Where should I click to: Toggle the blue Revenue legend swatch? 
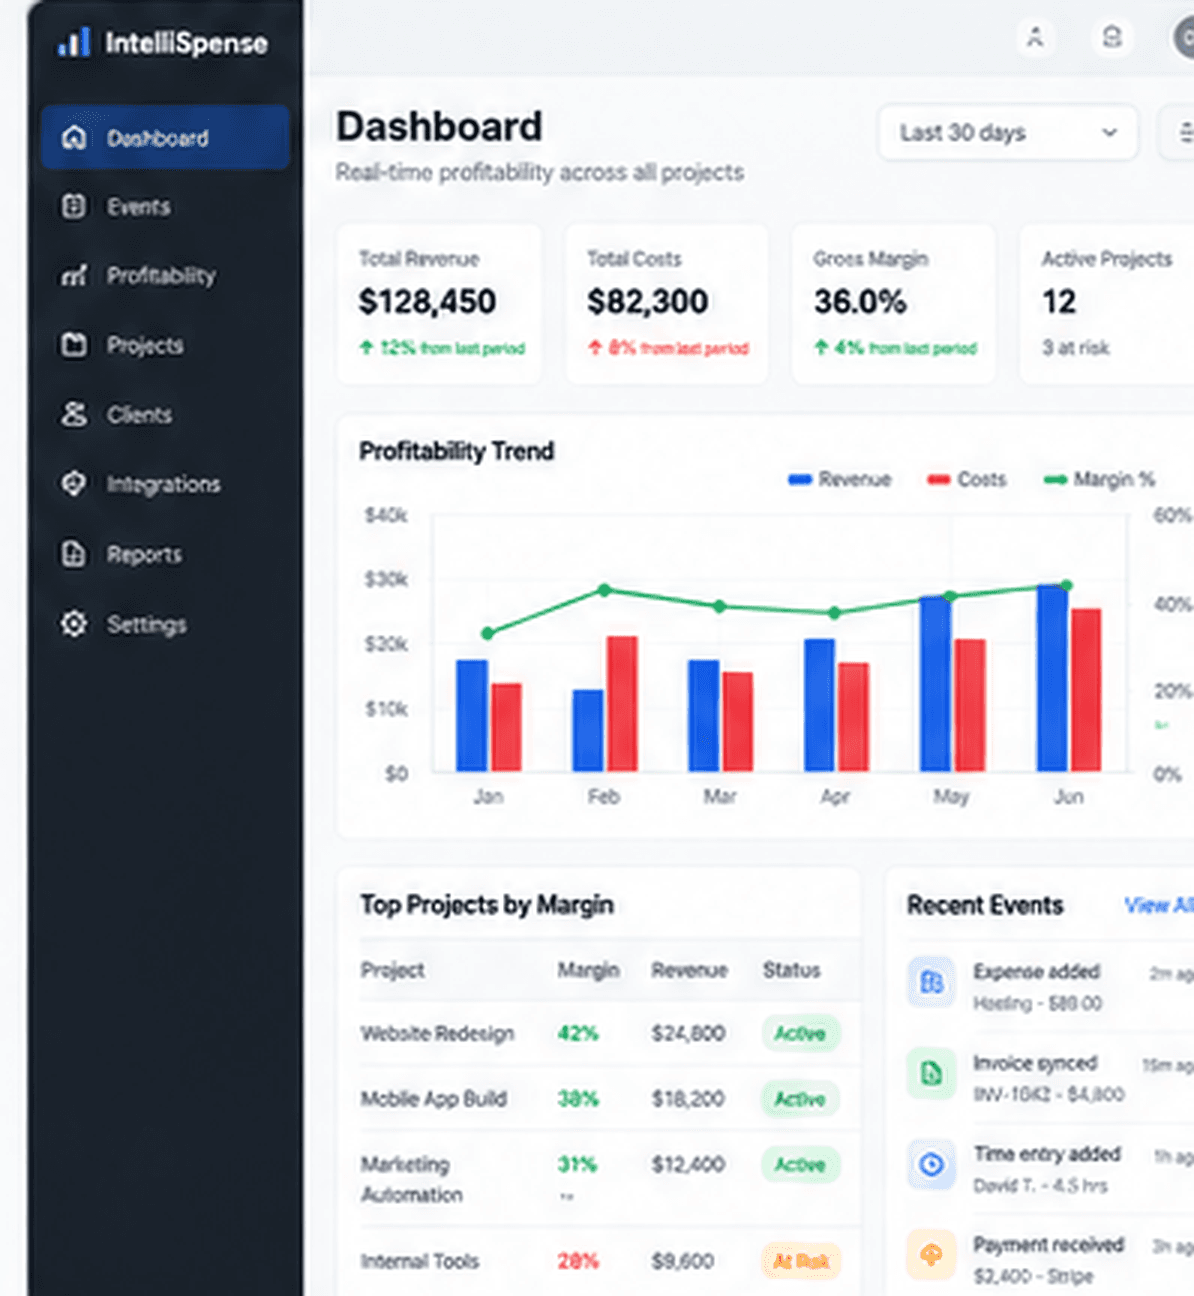pyautogui.click(x=799, y=480)
